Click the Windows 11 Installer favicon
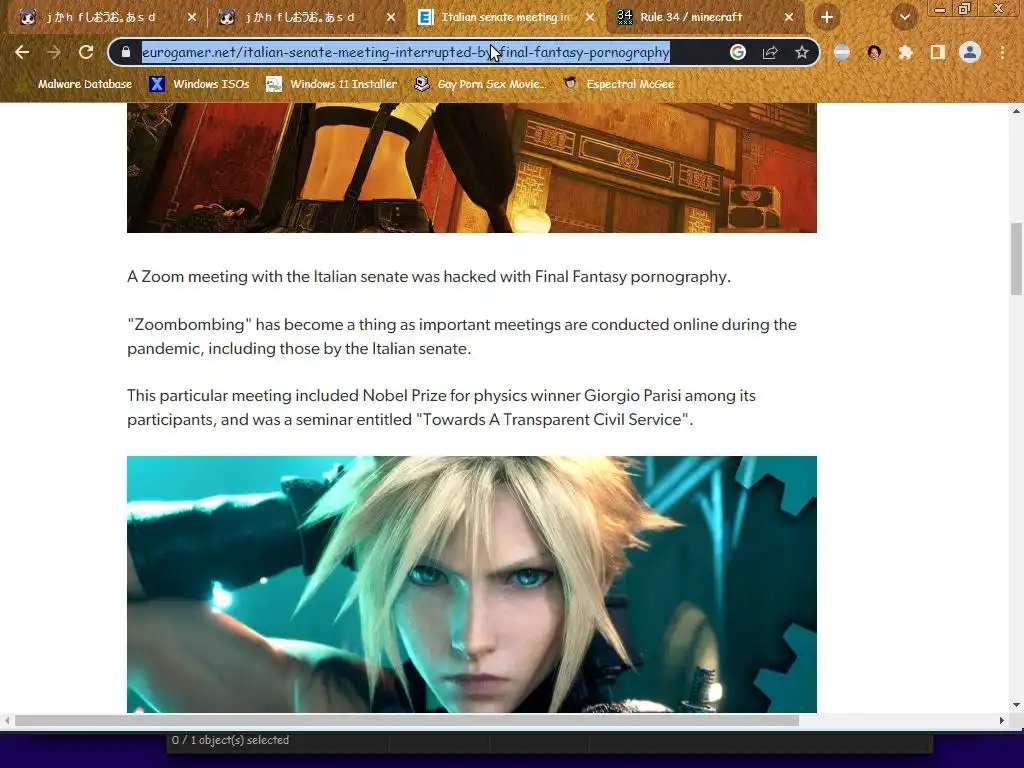 pos(274,84)
